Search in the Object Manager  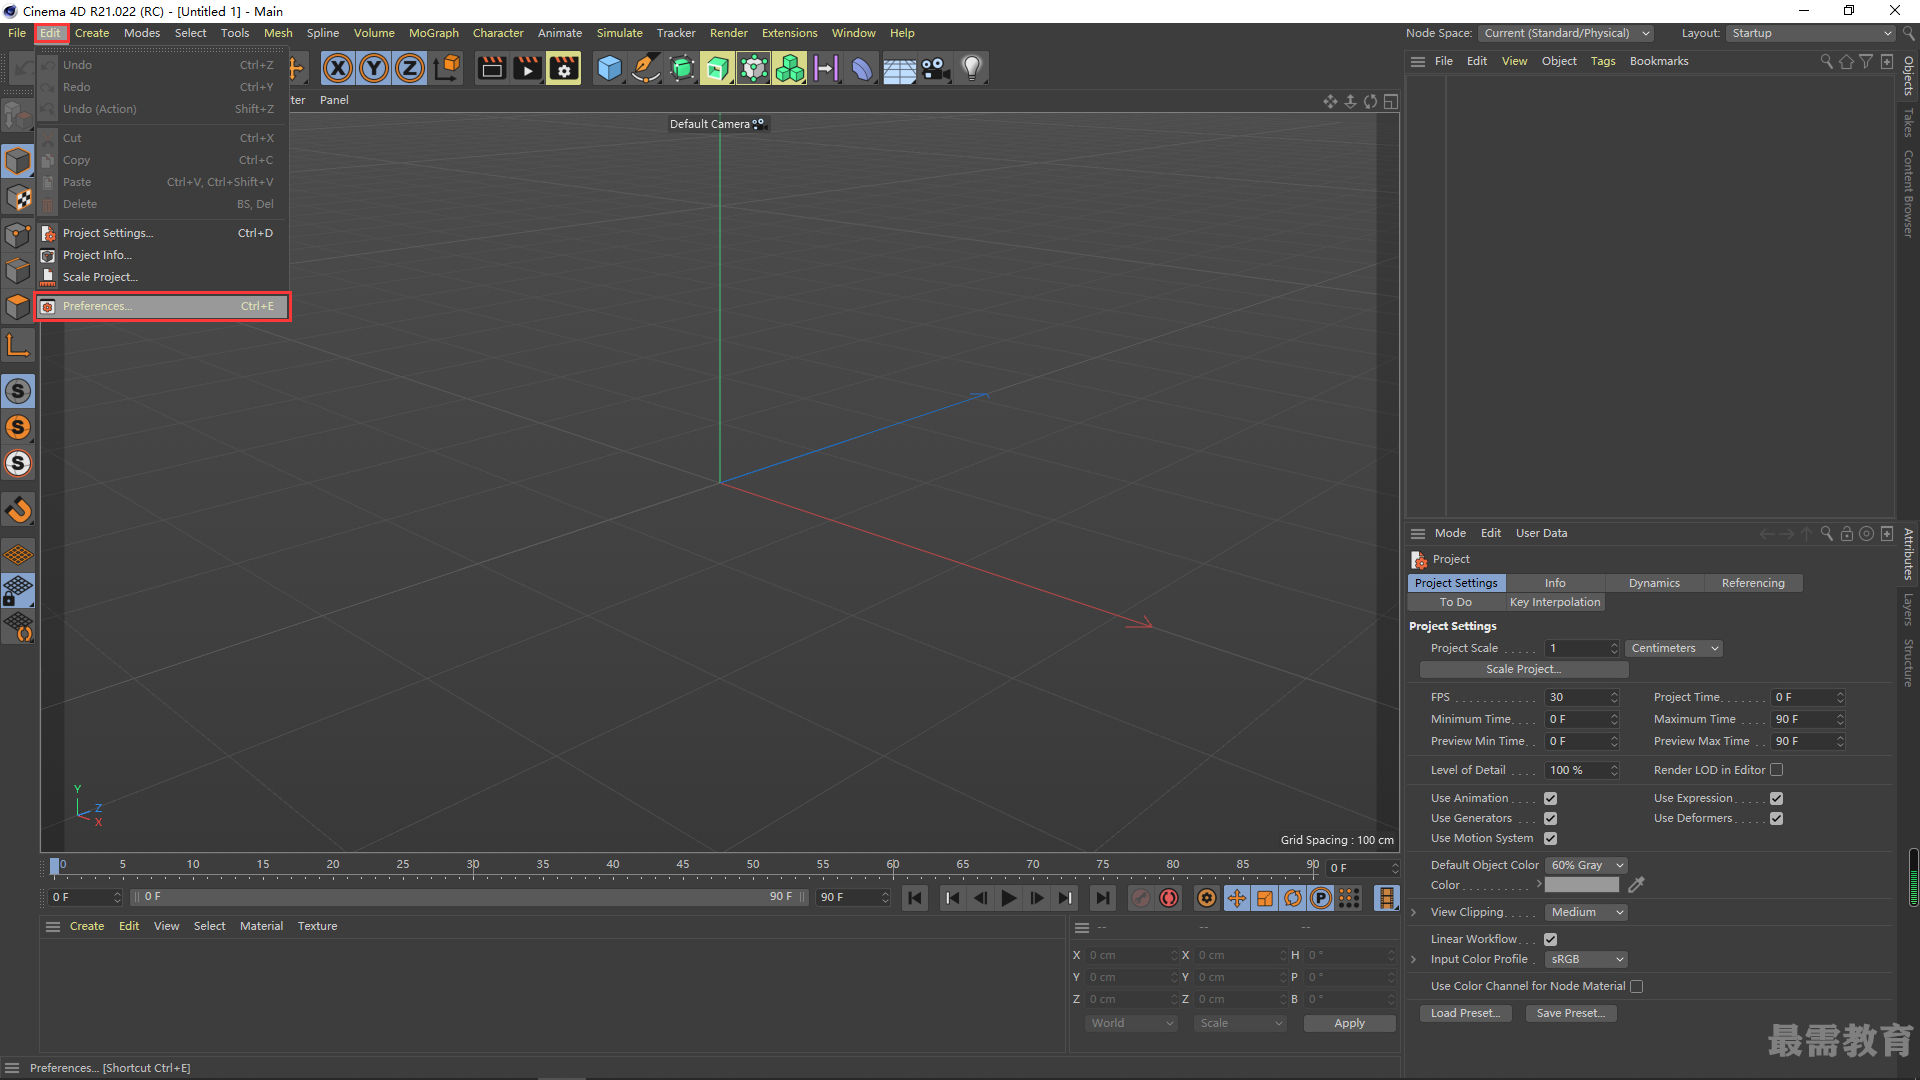point(1826,61)
